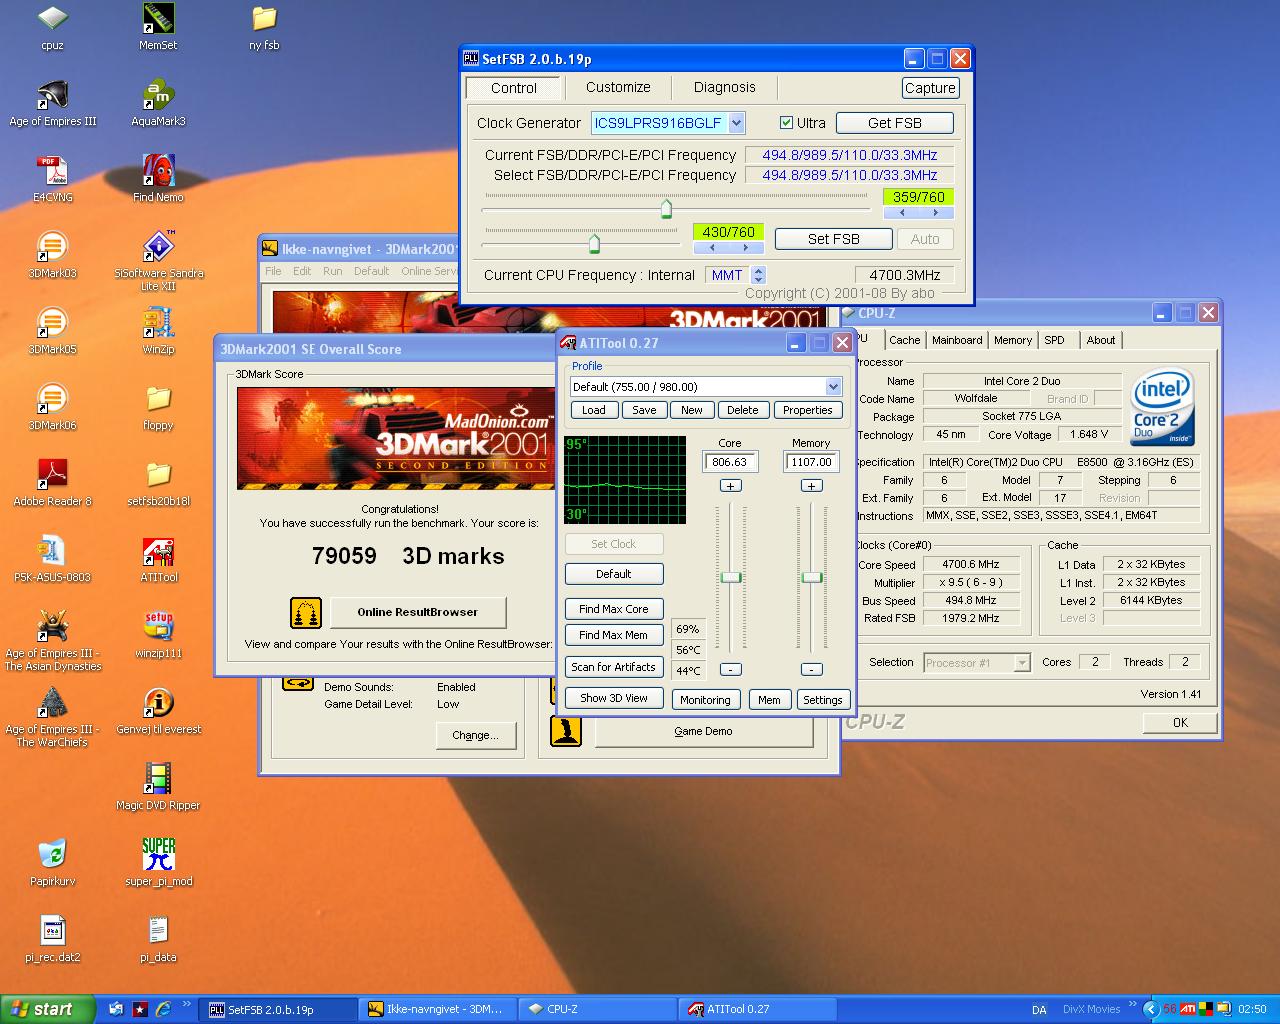Open the cpuz desktop icon
Screen dimensions: 1280x1024
(52, 27)
